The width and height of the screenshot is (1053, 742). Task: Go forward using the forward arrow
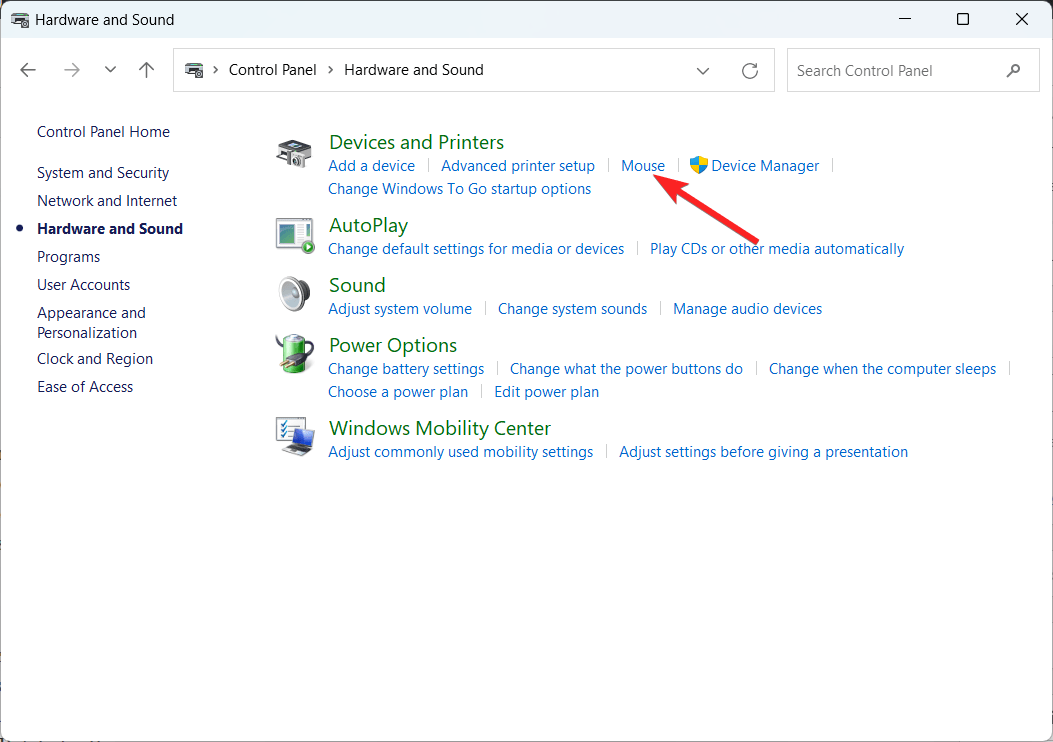(72, 70)
